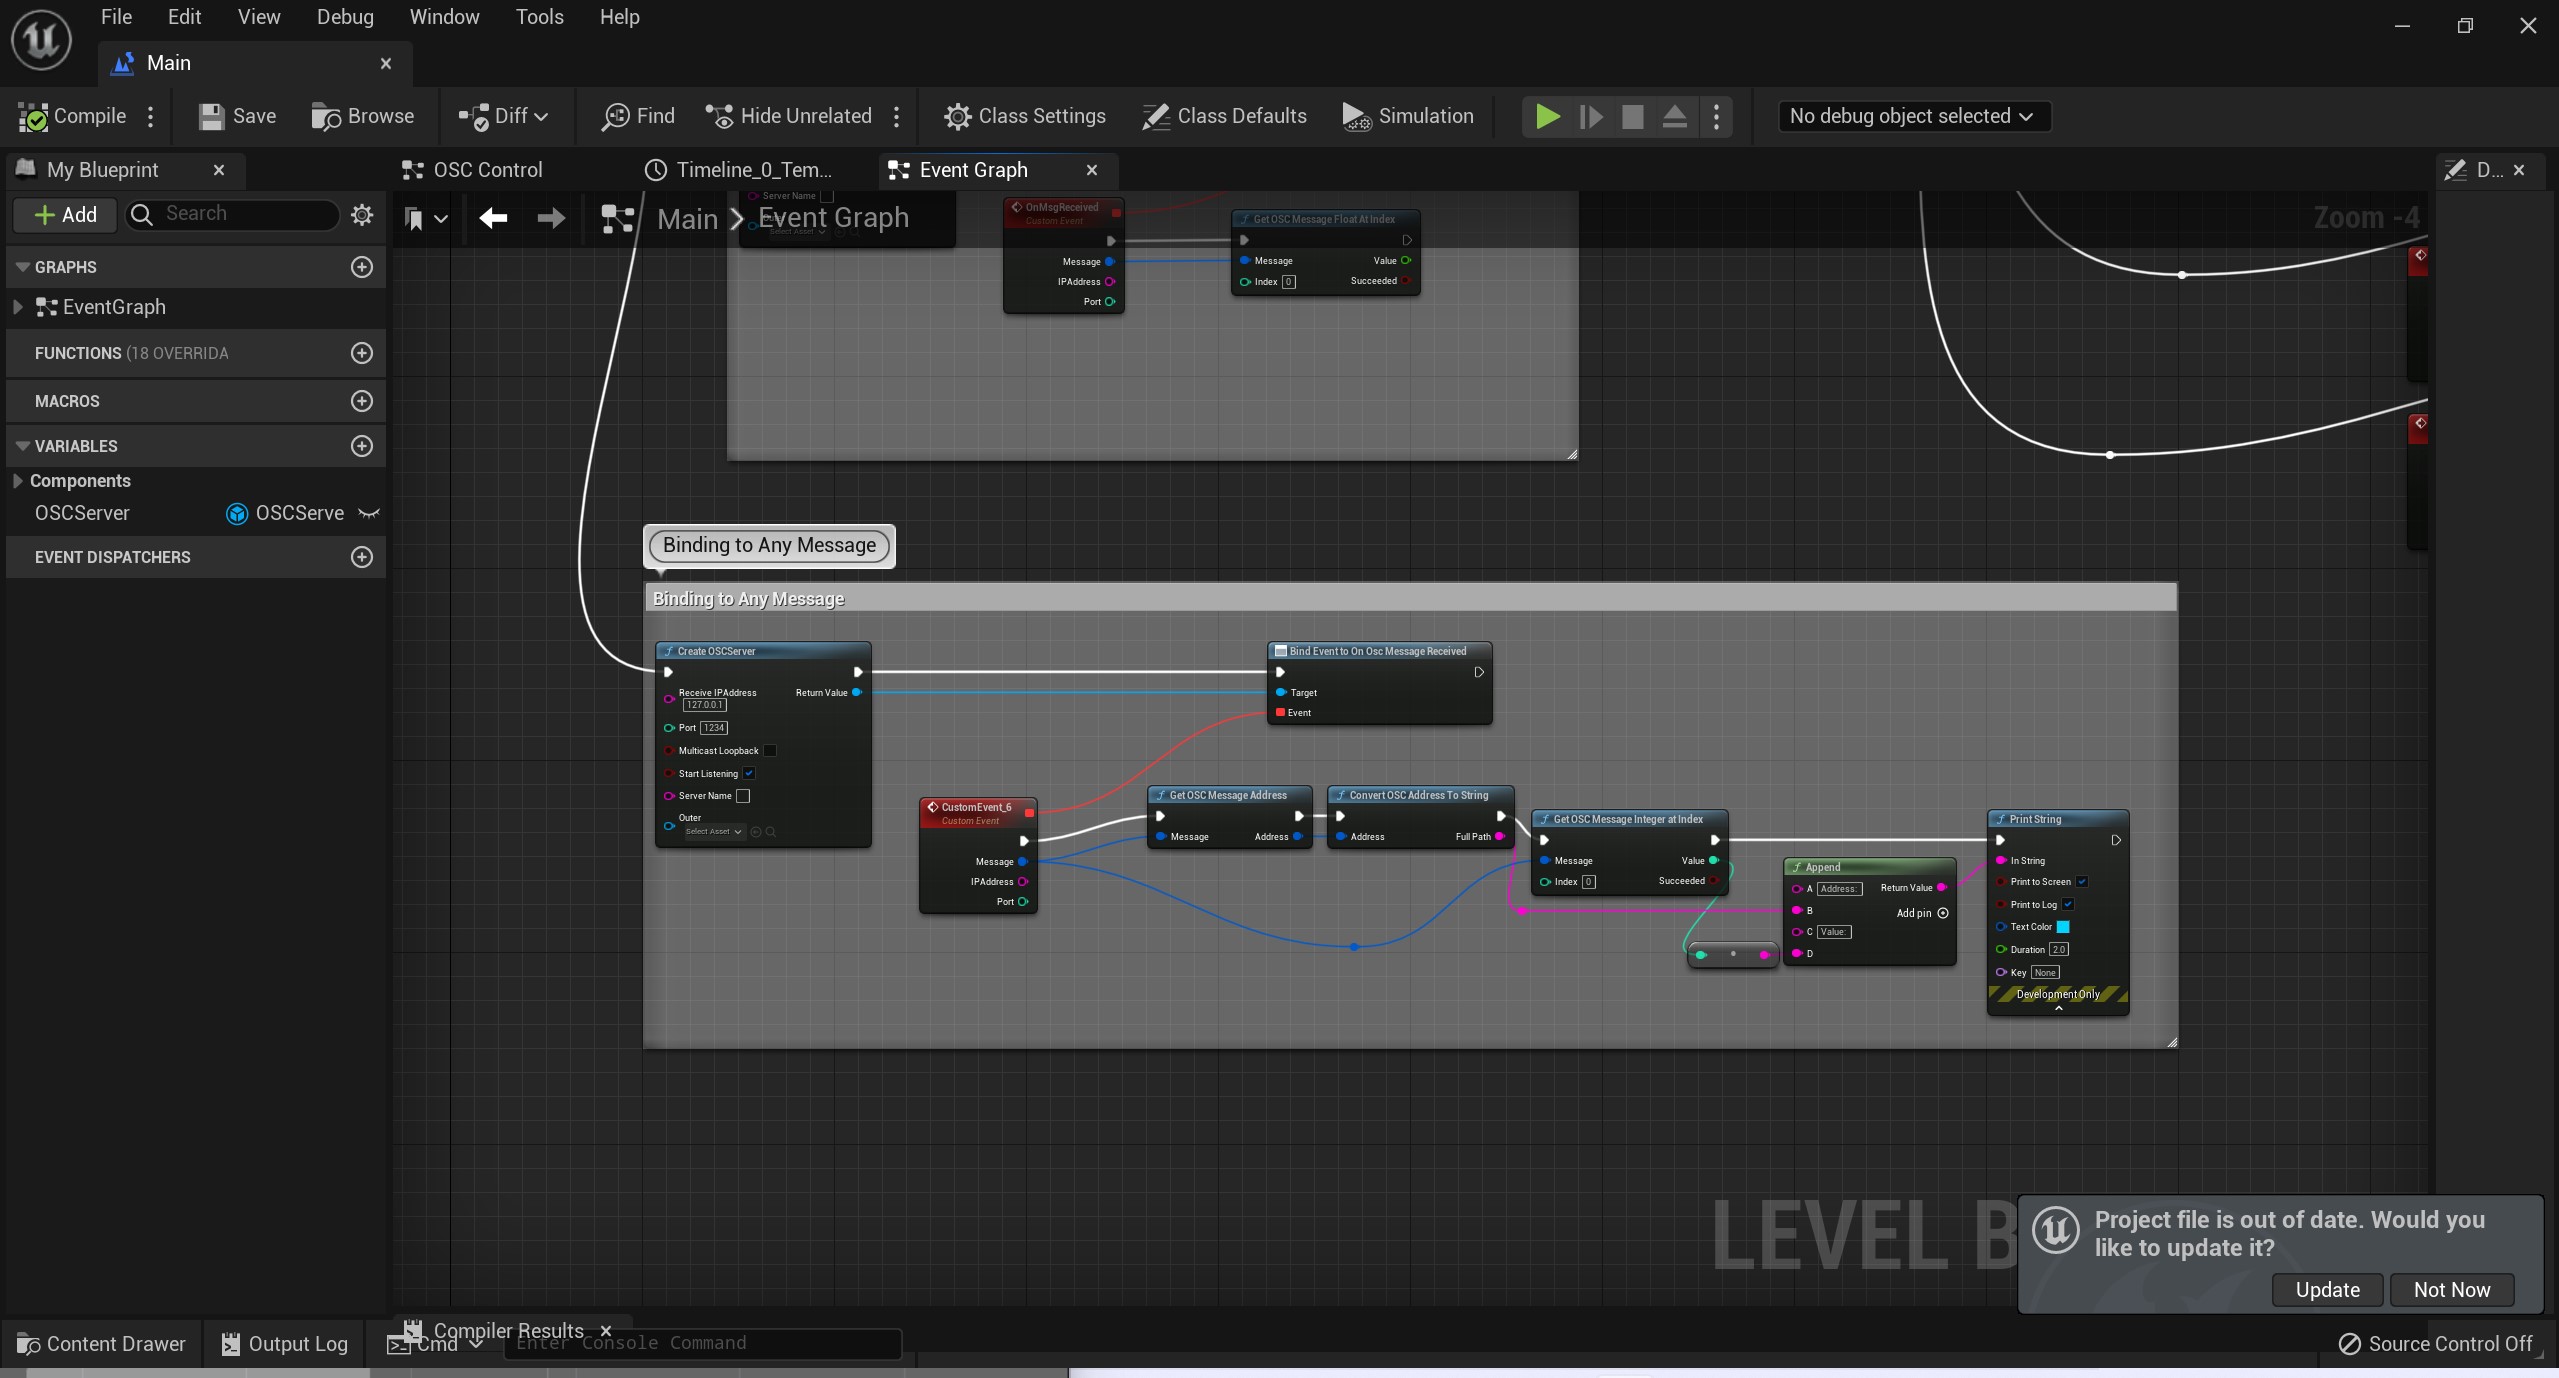
Task: Open debug object selection dropdown
Action: pos(1914,116)
